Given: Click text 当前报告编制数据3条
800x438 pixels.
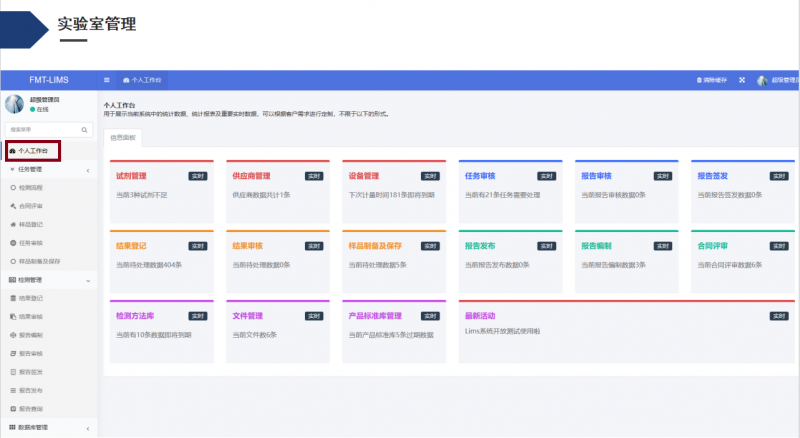Looking at the screenshot, I should pyautogui.click(x=614, y=265).
